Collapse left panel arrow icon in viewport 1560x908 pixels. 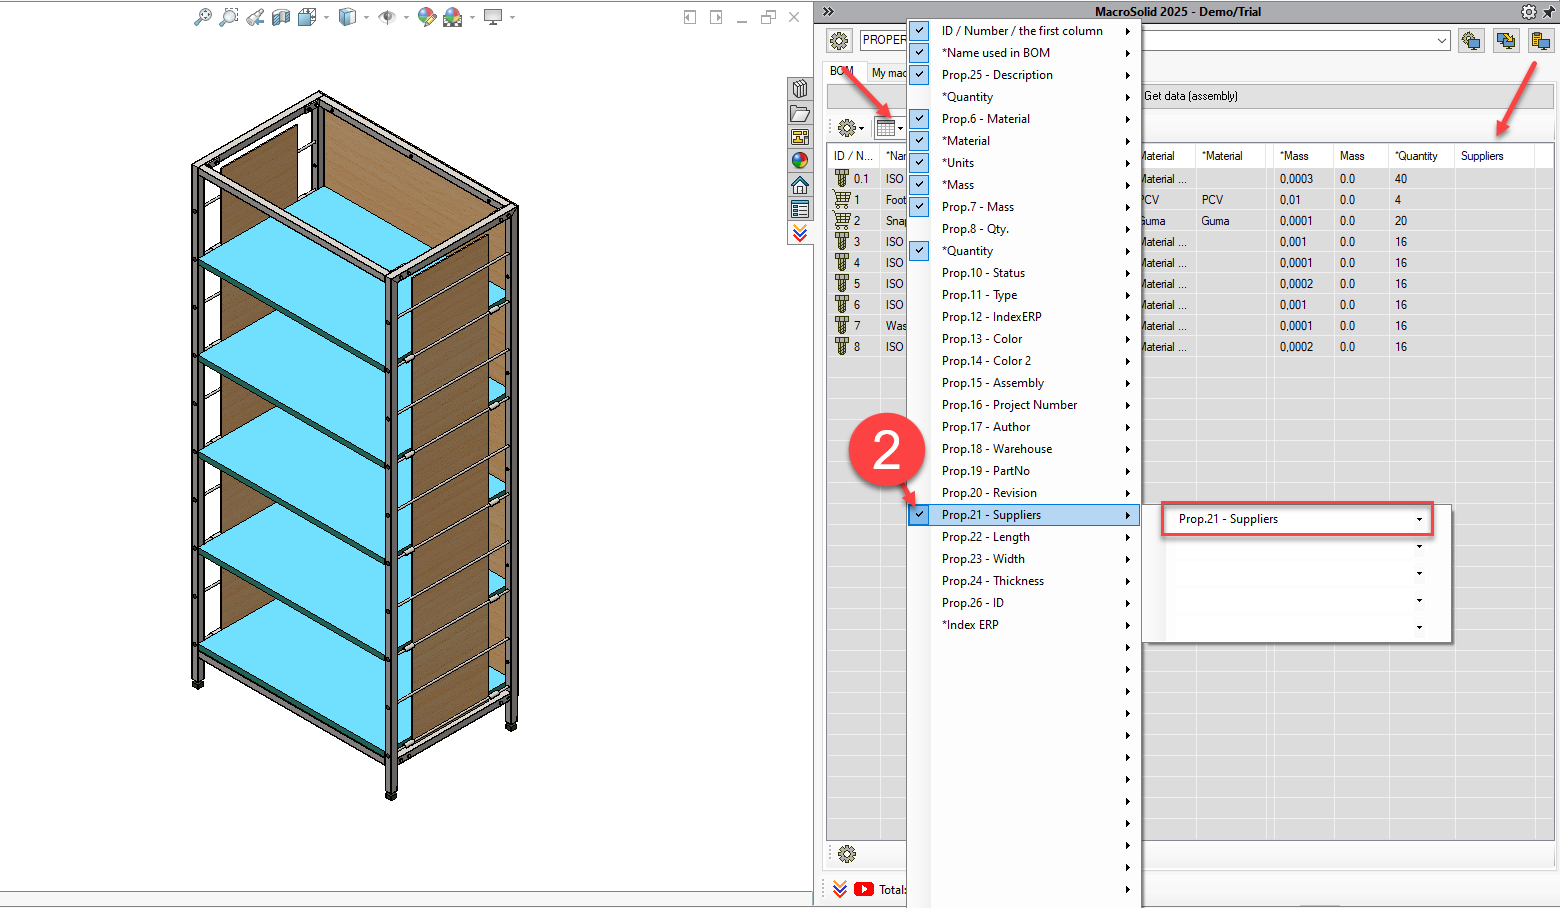click(x=690, y=17)
